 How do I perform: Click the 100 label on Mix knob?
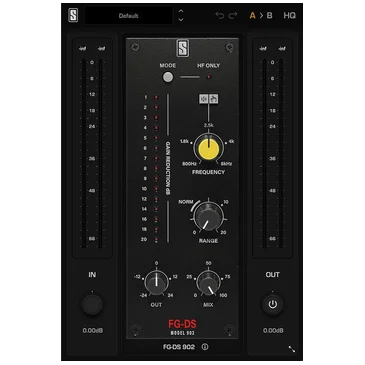point(223,295)
